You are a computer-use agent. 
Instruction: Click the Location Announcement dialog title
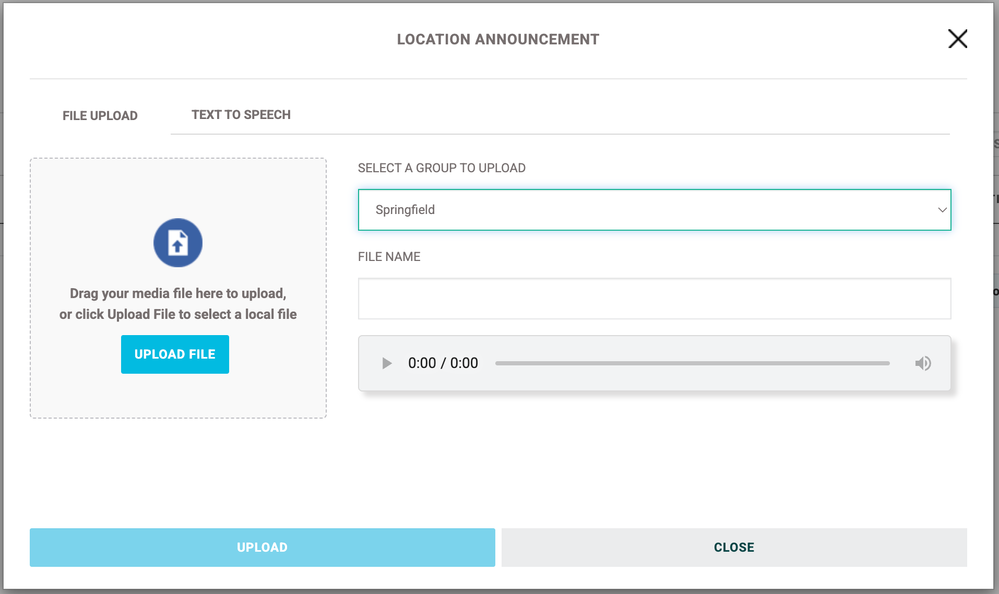(498, 40)
